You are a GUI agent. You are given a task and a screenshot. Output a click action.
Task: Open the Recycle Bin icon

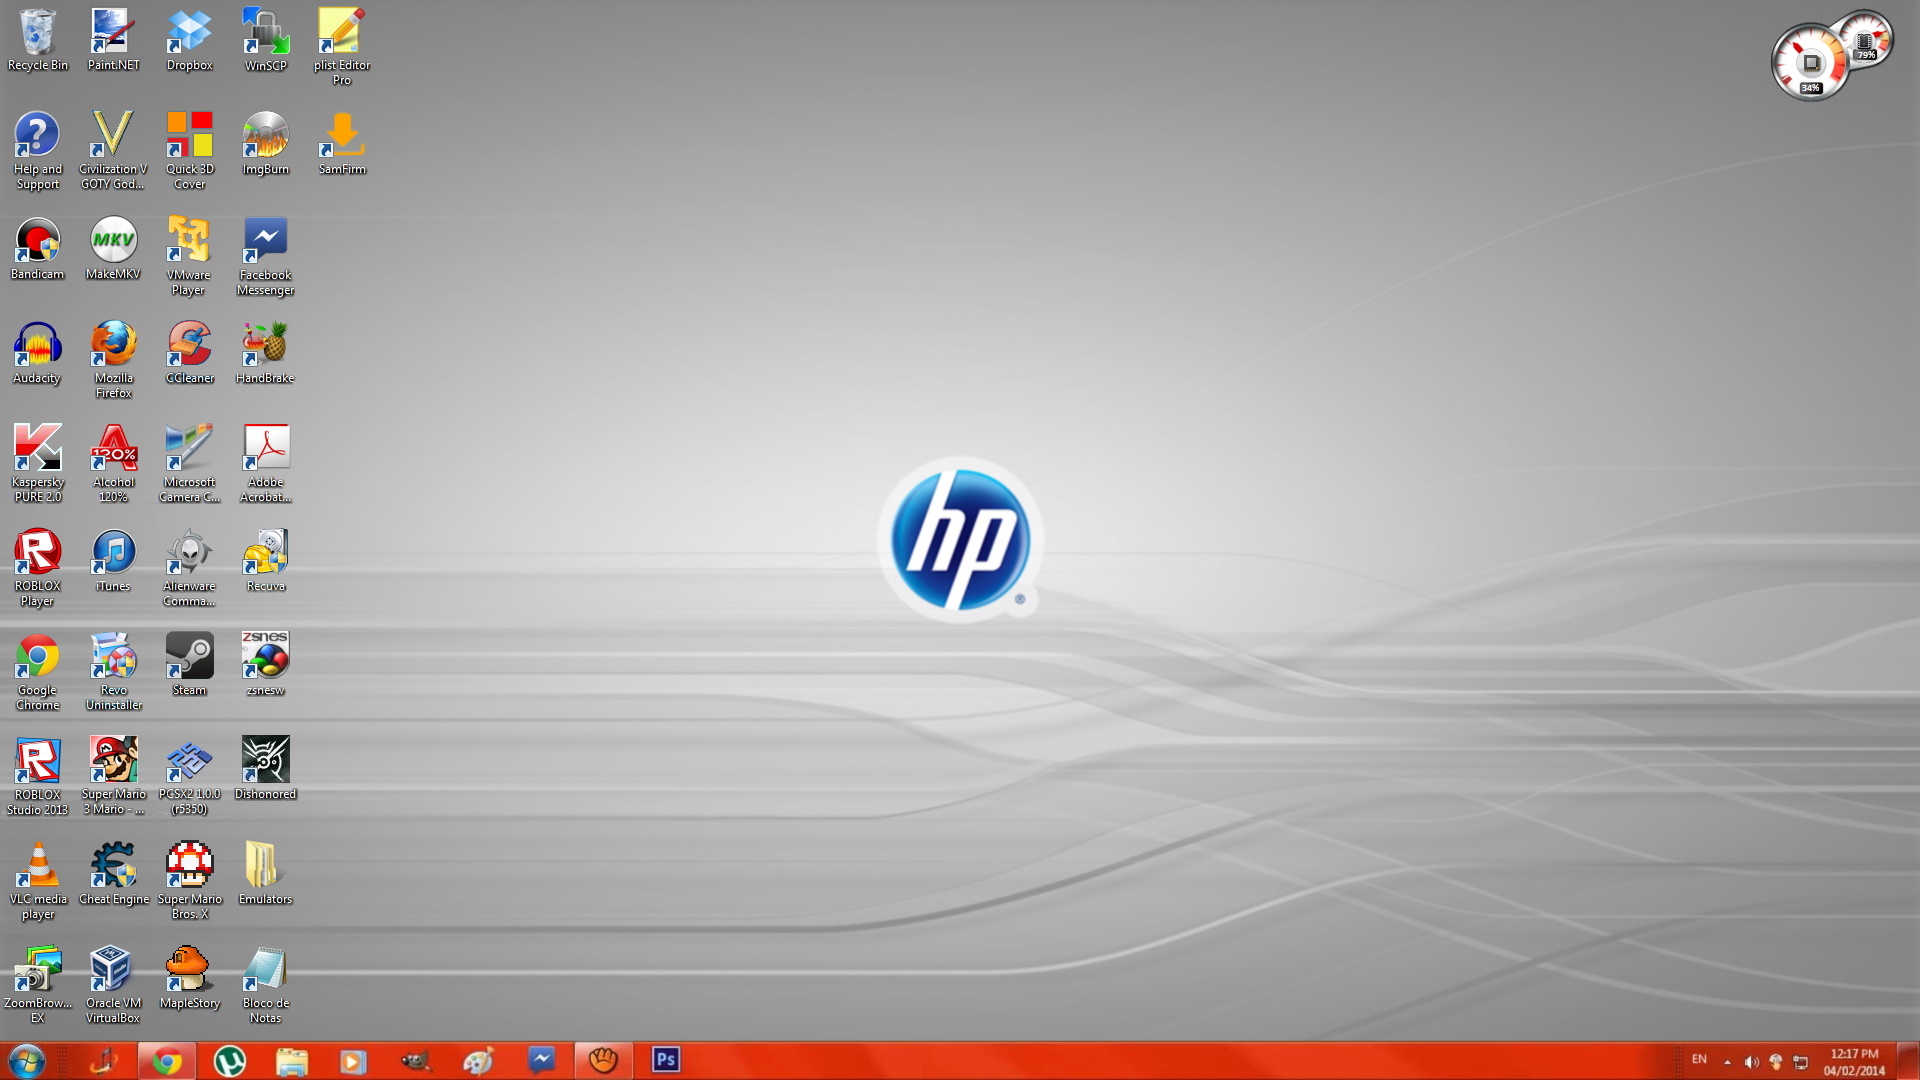pos(37,41)
